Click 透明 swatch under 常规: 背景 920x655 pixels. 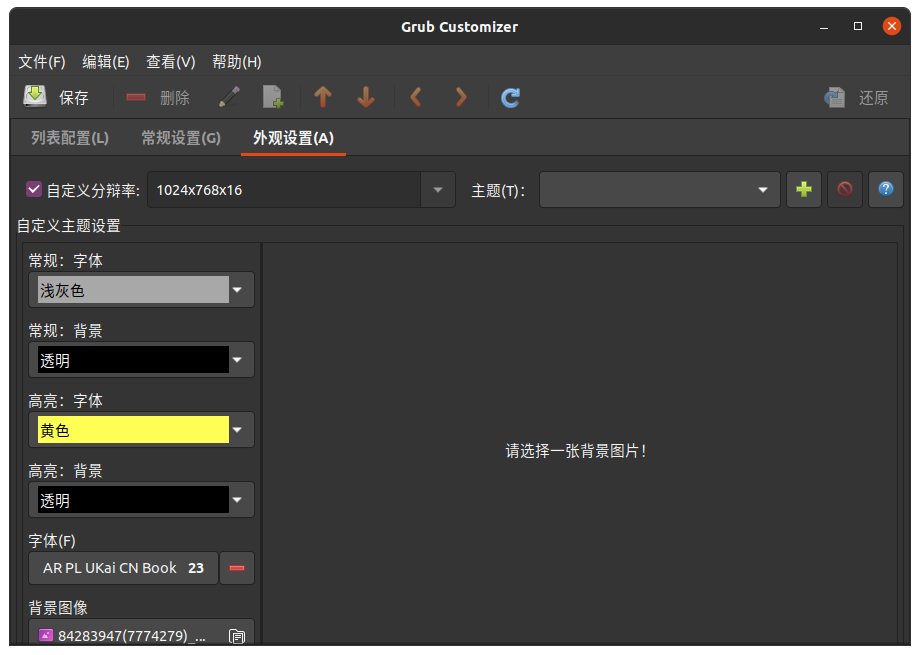[x=133, y=359]
